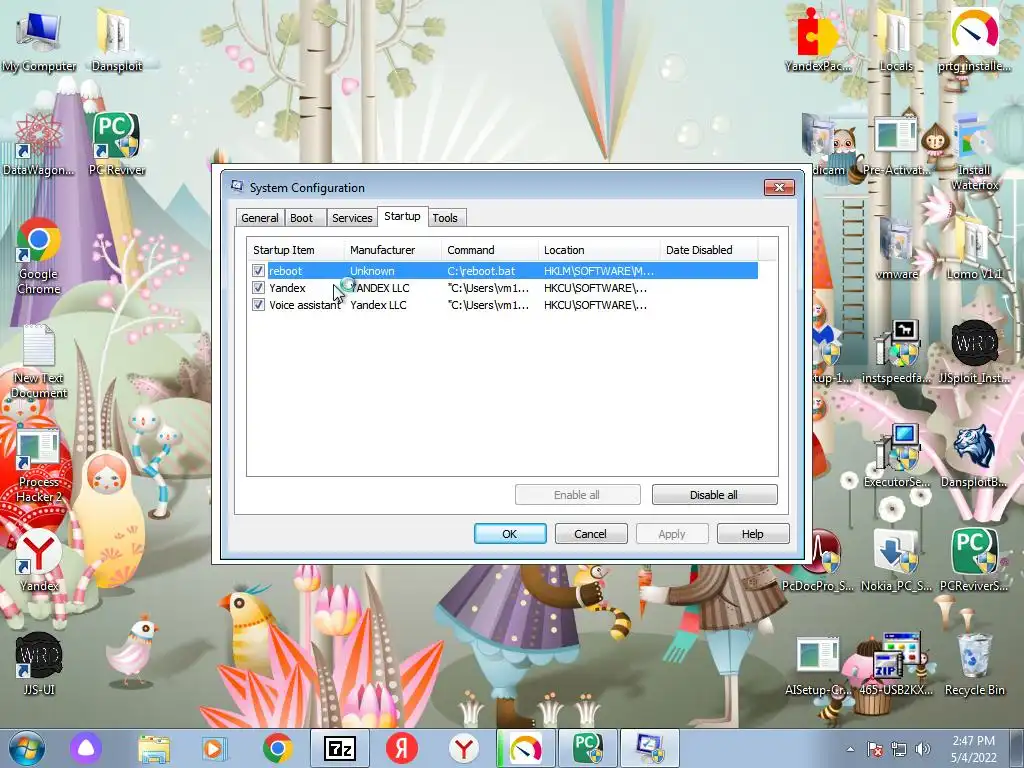The height and width of the screenshot is (768, 1024).
Task: Switch to the General tab
Action: [260, 218]
